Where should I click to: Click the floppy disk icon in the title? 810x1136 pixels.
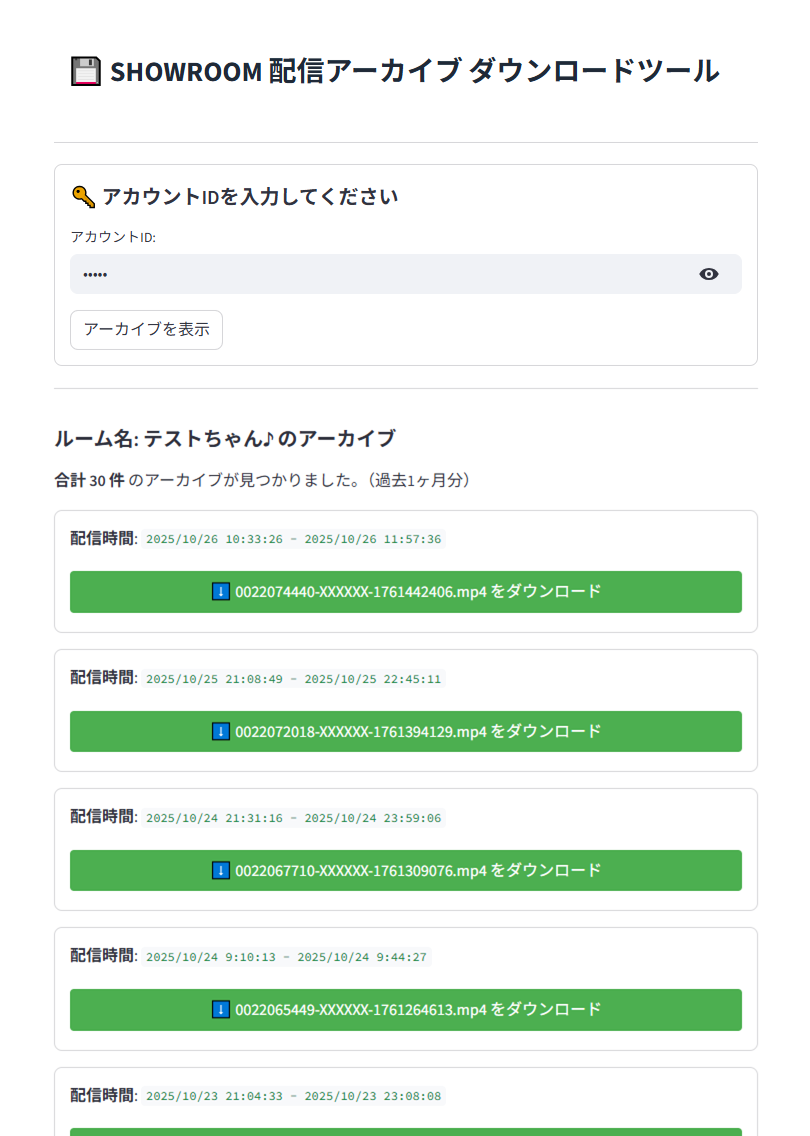[86, 72]
